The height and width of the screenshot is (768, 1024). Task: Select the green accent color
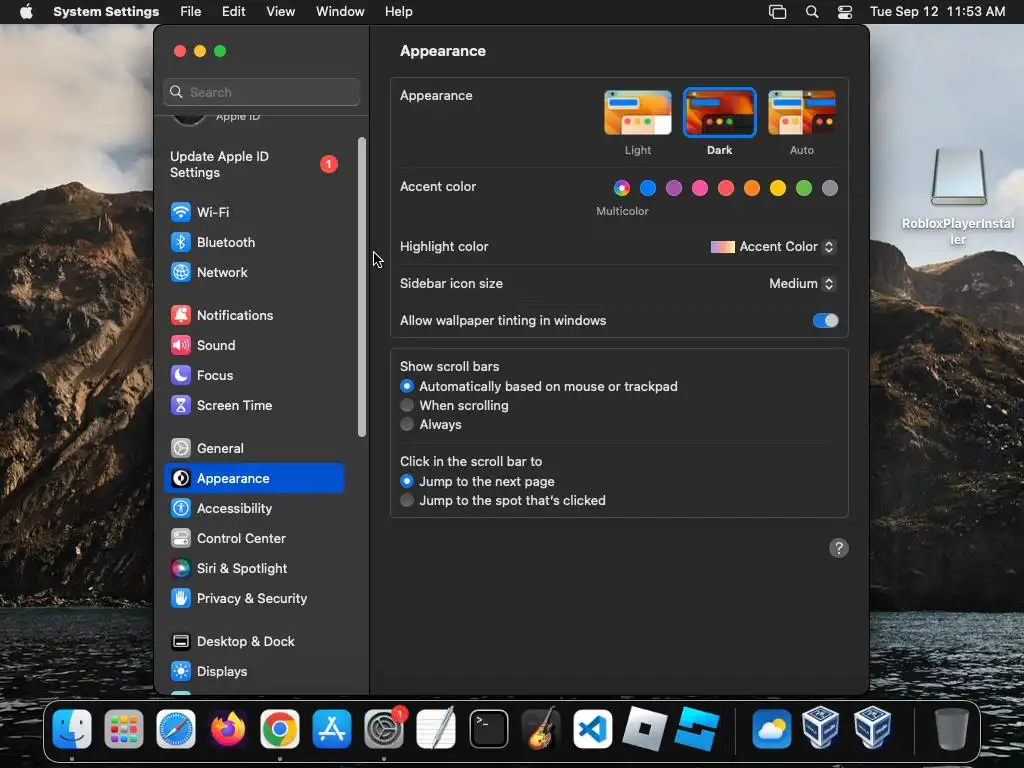pos(804,188)
